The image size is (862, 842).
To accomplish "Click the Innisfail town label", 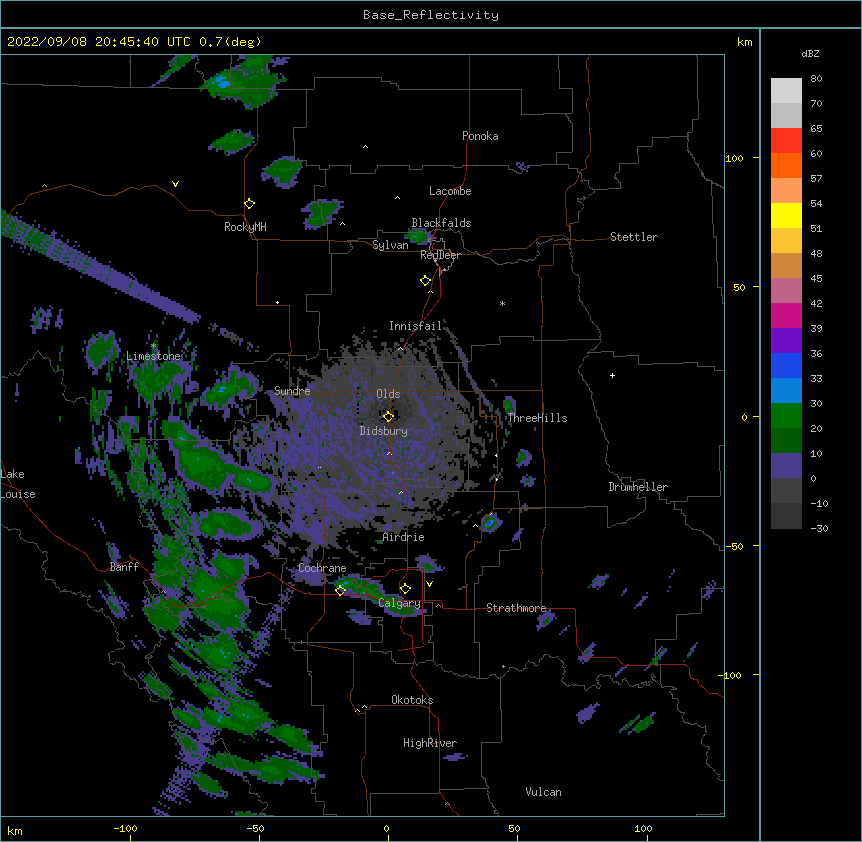I will tap(415, 326).
